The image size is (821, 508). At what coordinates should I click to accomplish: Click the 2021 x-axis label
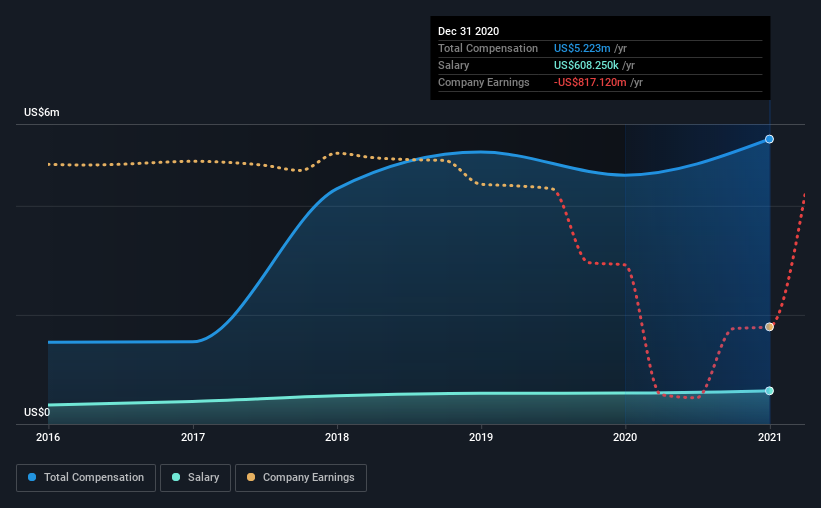tap(769, 437)
